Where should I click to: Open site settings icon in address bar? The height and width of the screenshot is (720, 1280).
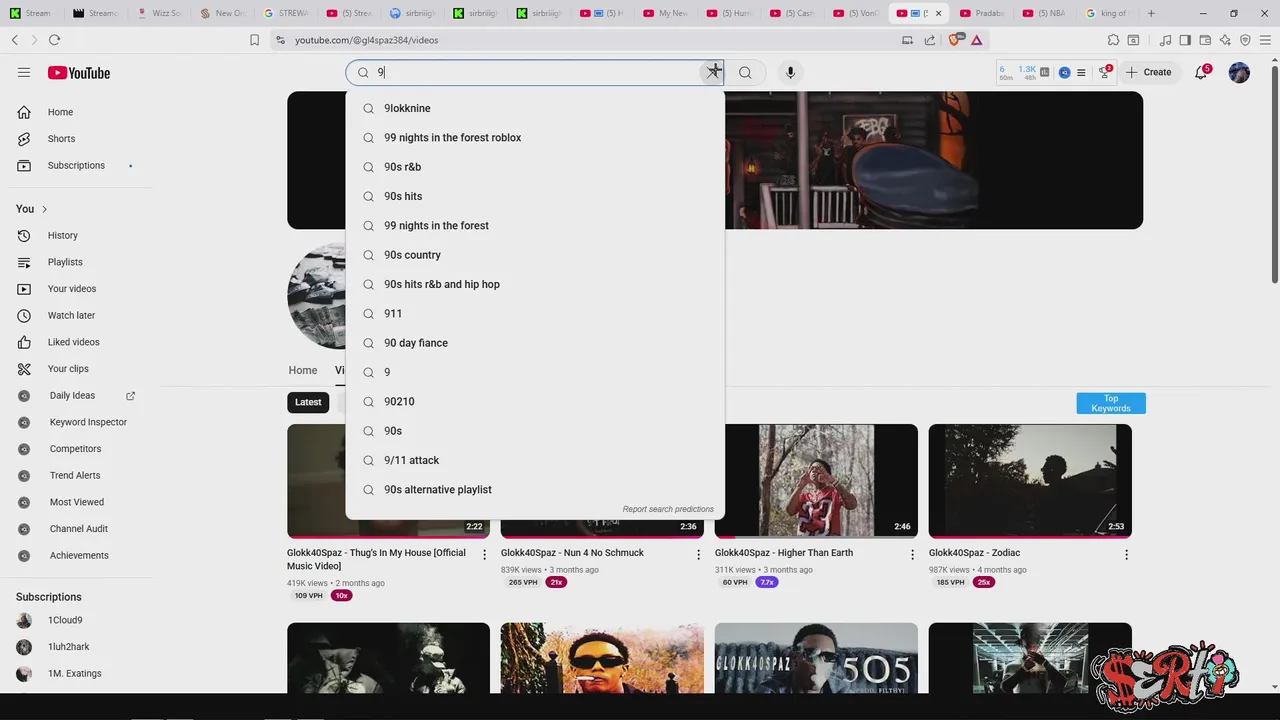[280, 40]
